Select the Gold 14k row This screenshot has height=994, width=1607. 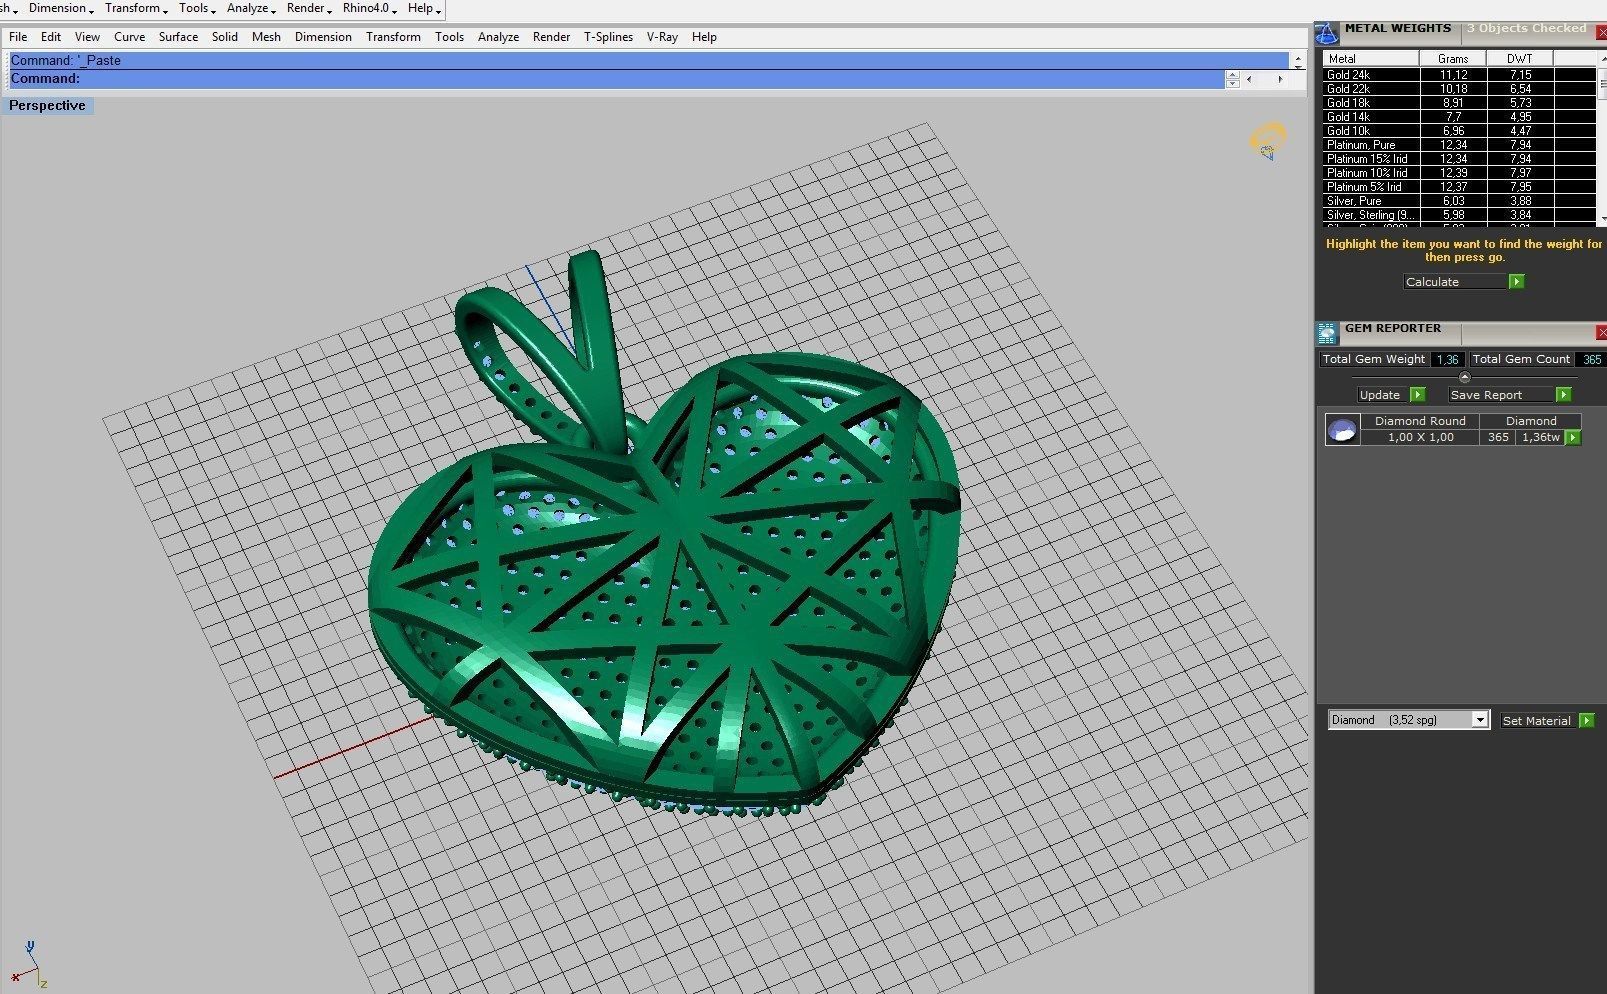pos(1460,117)
